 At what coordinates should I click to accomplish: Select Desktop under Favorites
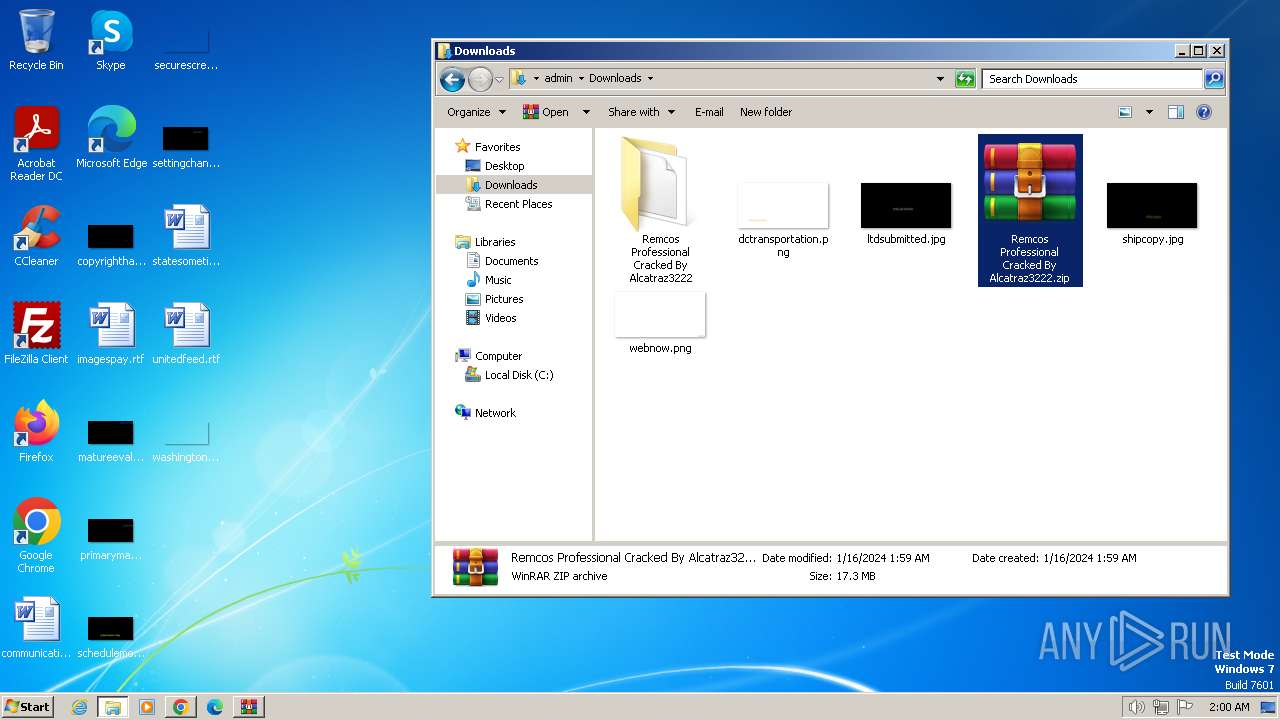504,166
